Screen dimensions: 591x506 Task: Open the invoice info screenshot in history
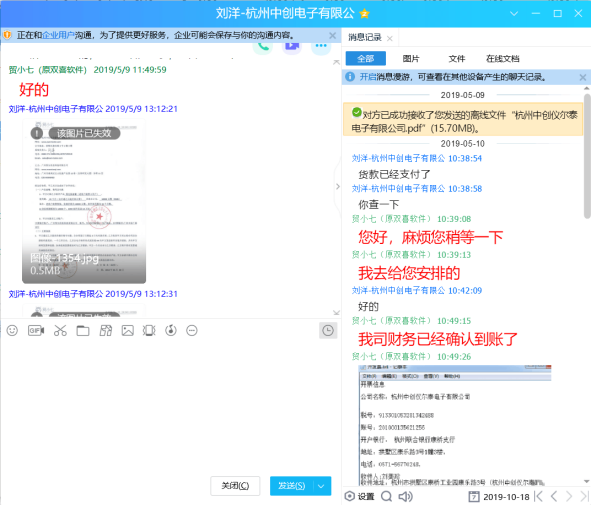455,425
